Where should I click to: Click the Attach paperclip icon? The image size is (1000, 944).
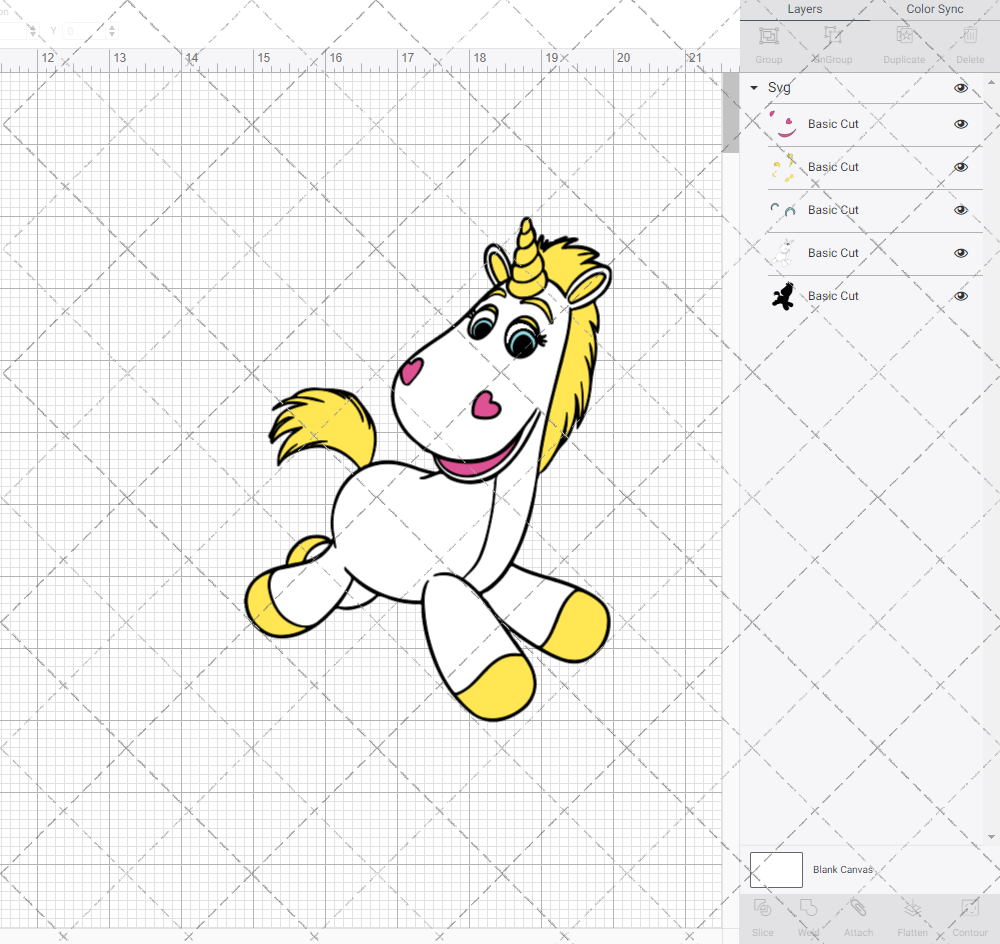point(858,908)
